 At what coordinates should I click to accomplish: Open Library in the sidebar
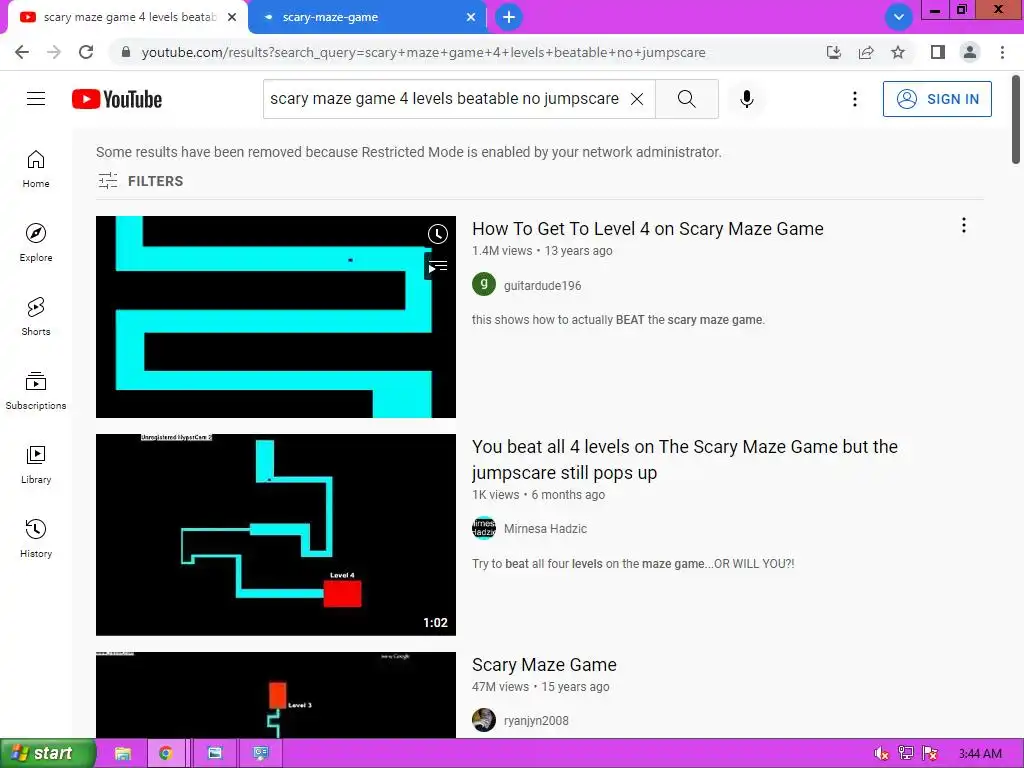36,464
